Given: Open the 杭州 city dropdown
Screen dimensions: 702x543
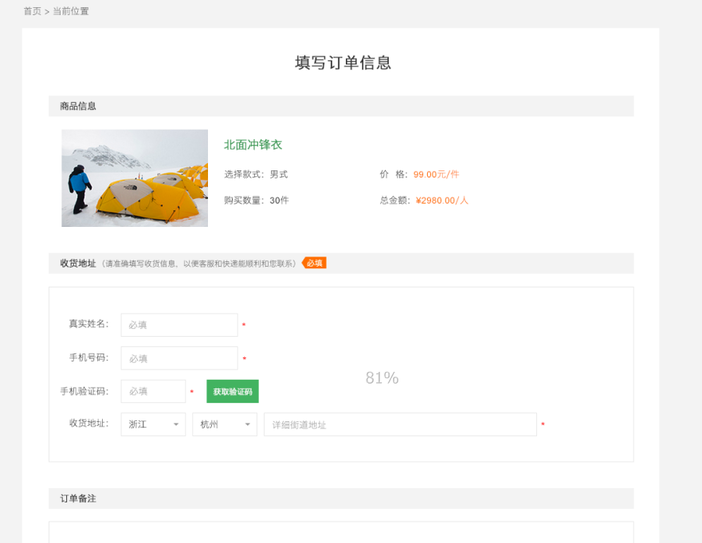Looking at the screenshot, I should pyautogui.click(x=224, y=424).
